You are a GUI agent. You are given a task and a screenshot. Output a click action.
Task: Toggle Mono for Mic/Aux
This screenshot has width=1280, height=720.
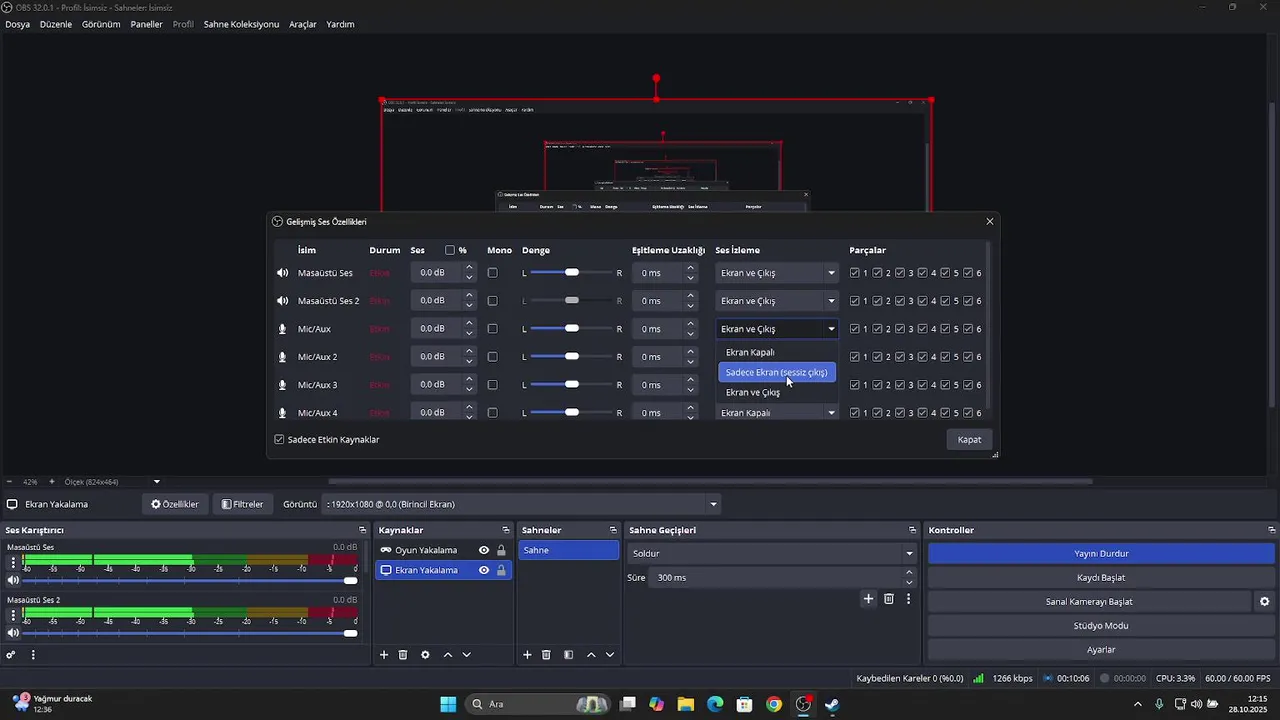[x=492, y=329]
